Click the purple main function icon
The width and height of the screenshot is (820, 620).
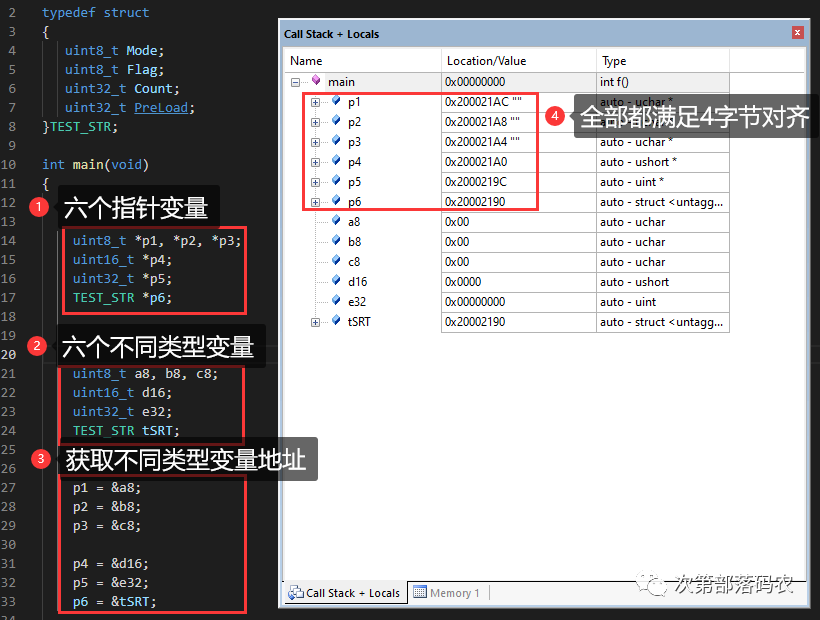(316, 80)
